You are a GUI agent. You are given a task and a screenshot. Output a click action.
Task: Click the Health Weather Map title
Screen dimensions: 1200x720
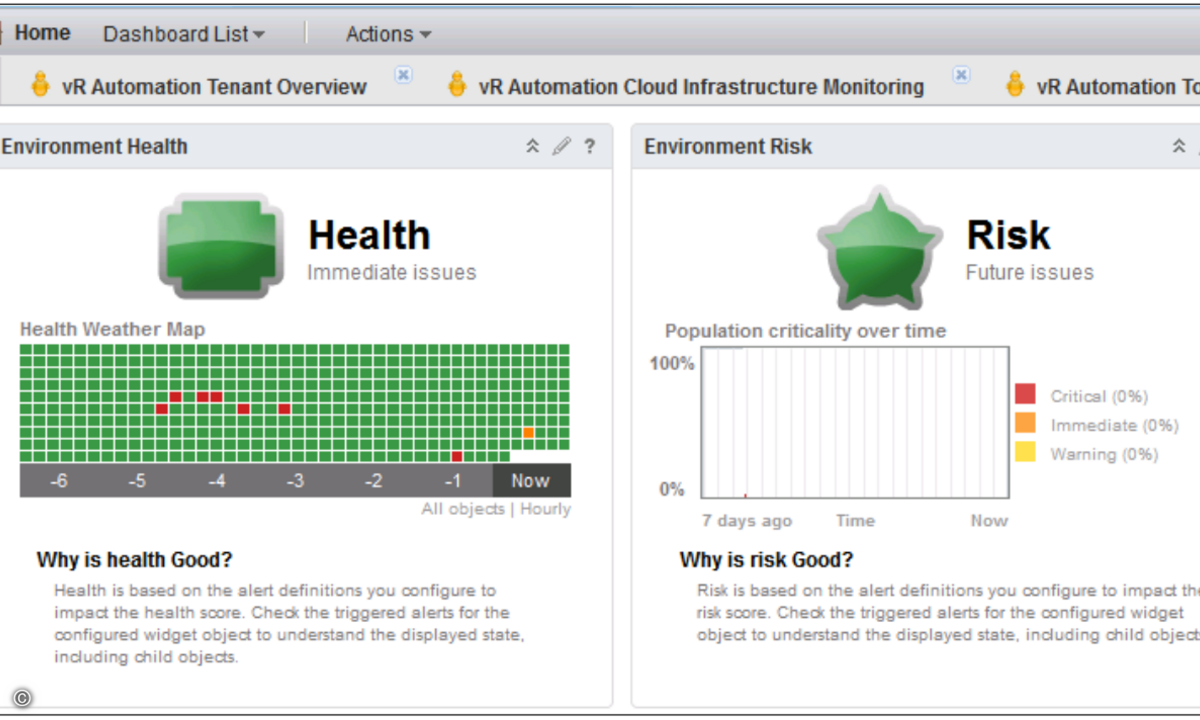point(113,329)
